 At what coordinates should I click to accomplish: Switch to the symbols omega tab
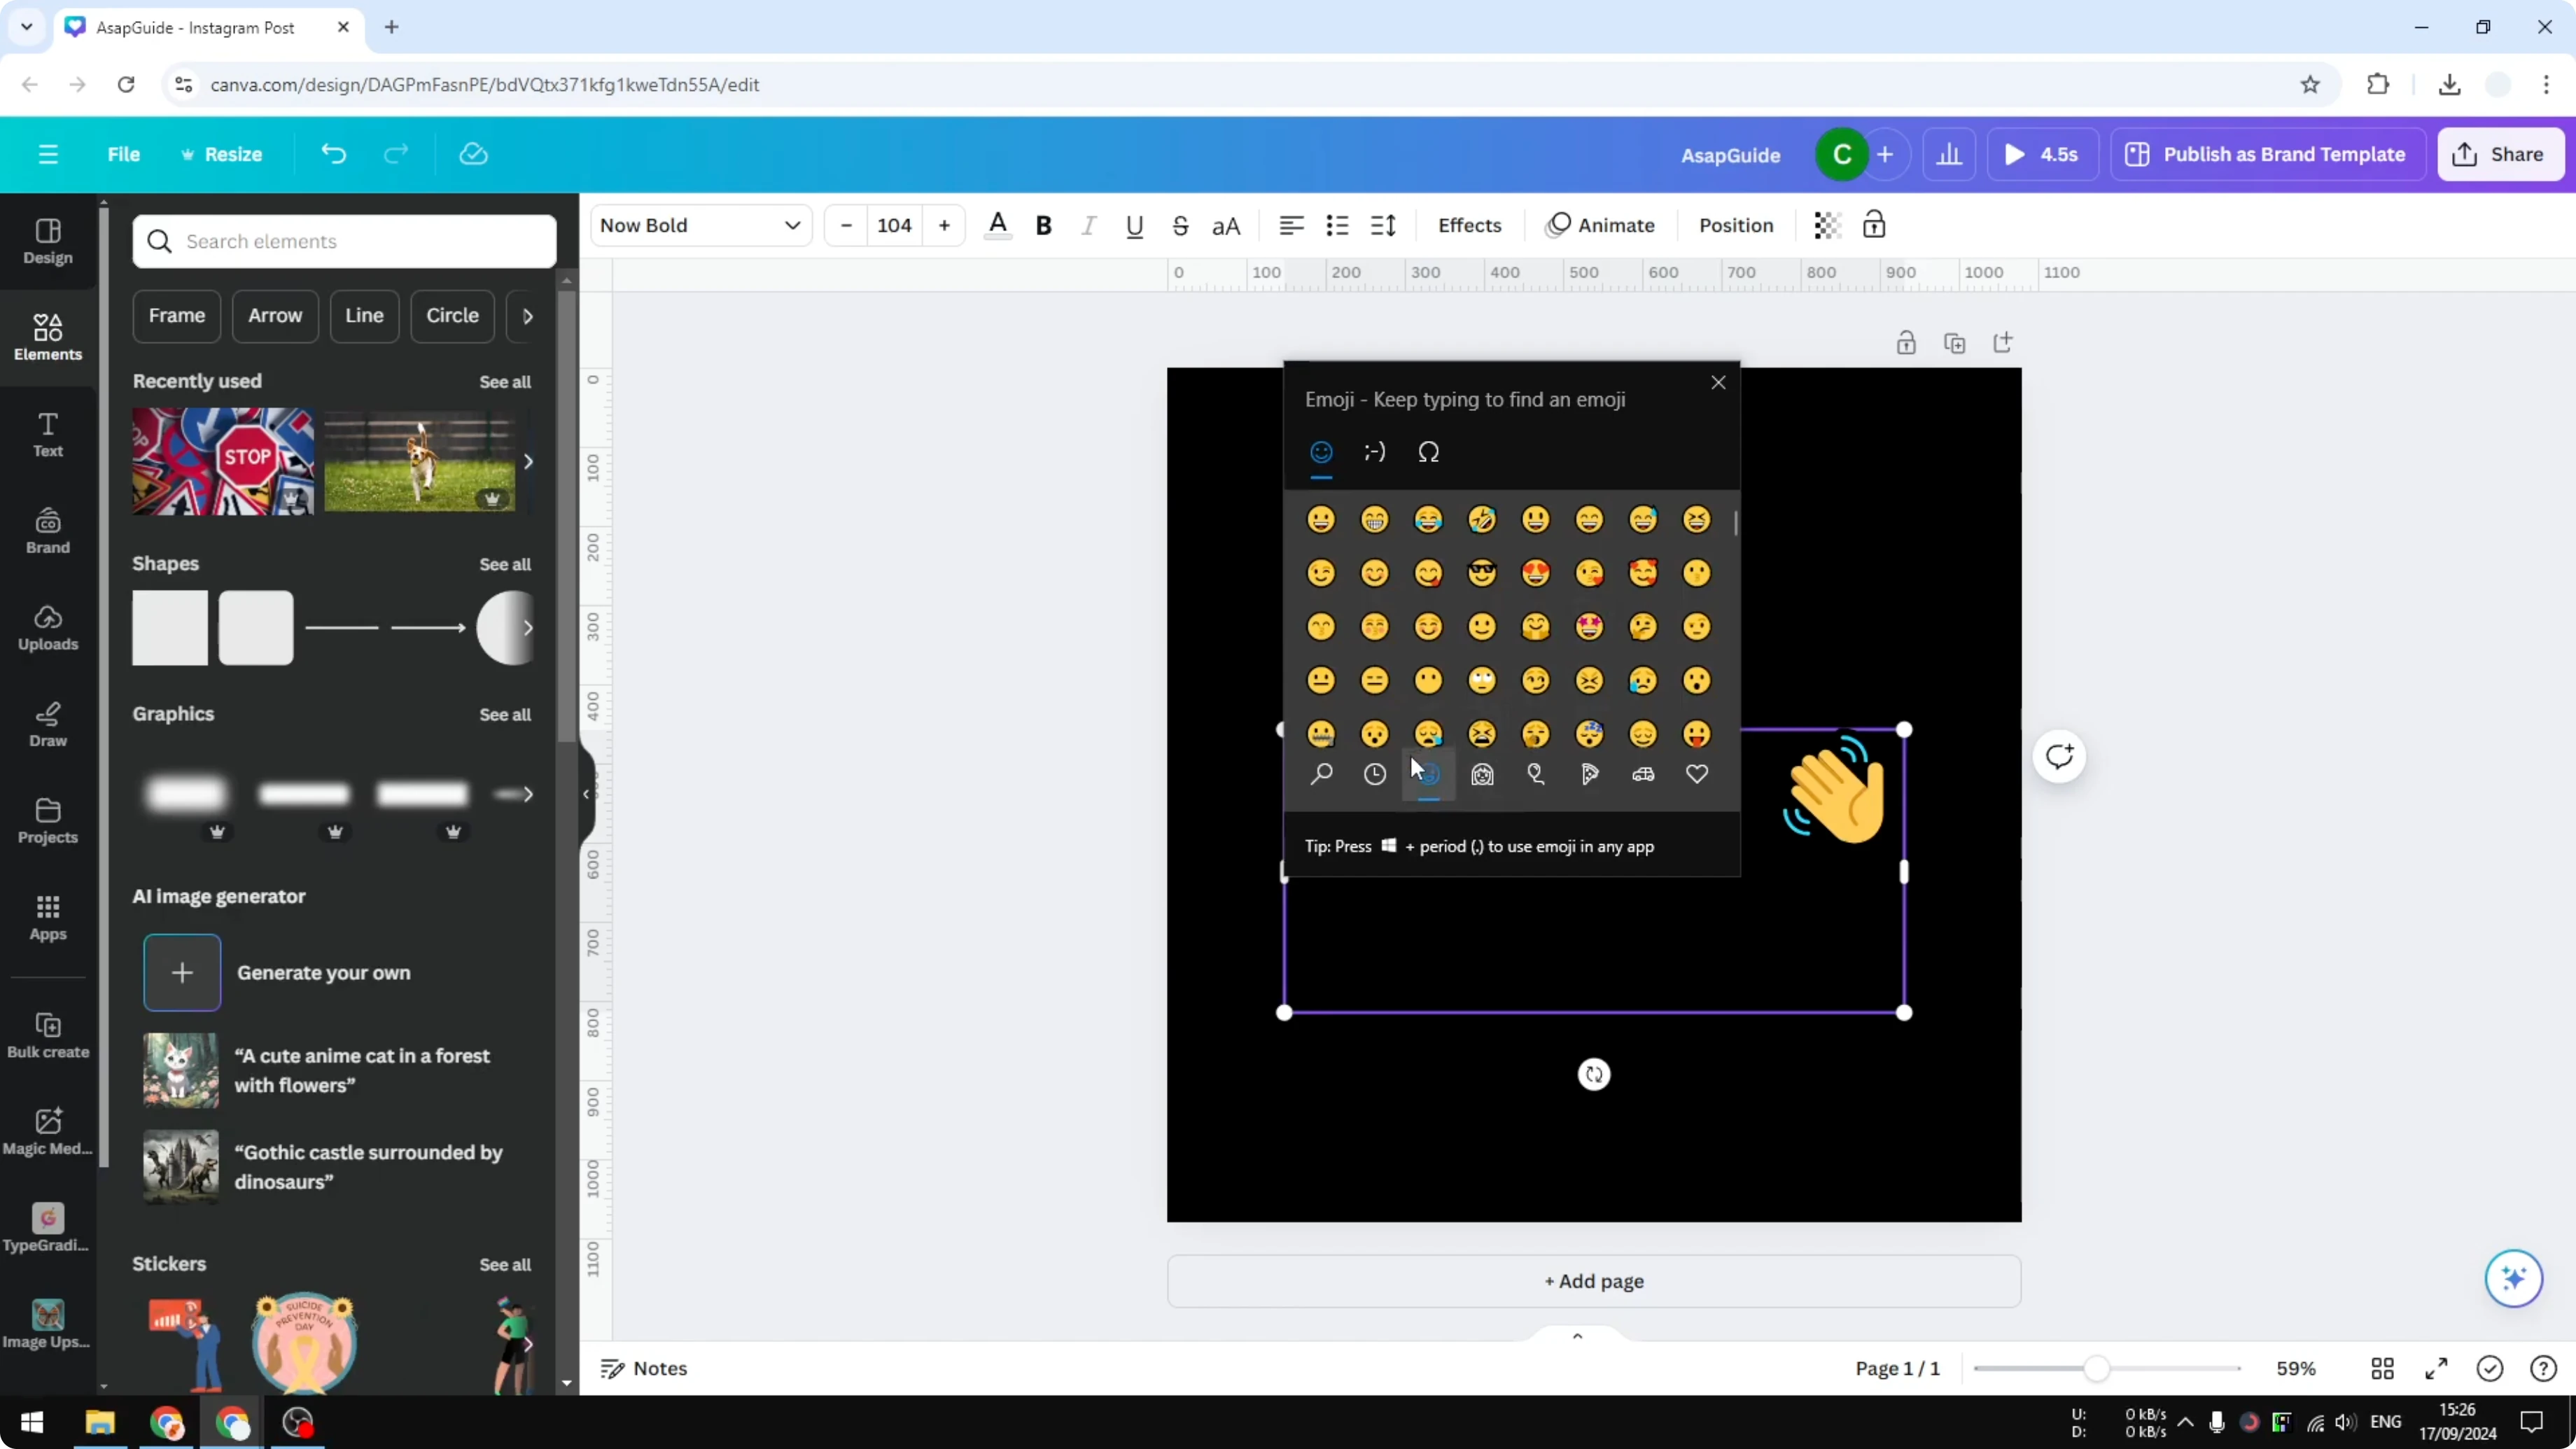1428,452
